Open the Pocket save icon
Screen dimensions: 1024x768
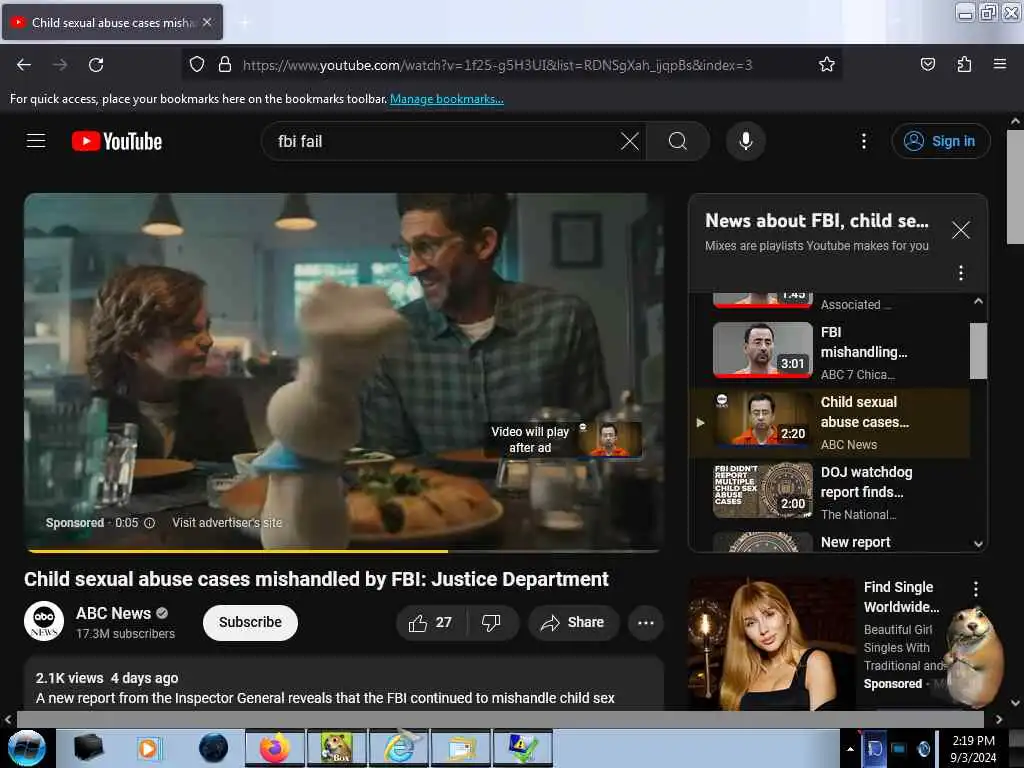[x=927, y=65]
